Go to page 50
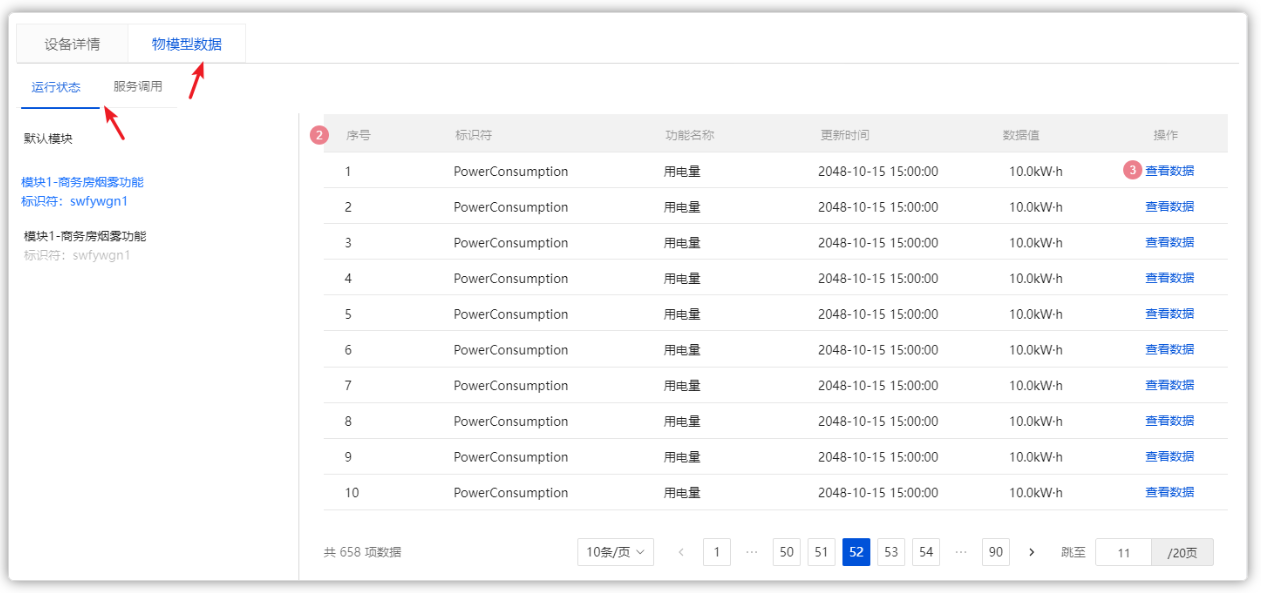 click(787, 552)
